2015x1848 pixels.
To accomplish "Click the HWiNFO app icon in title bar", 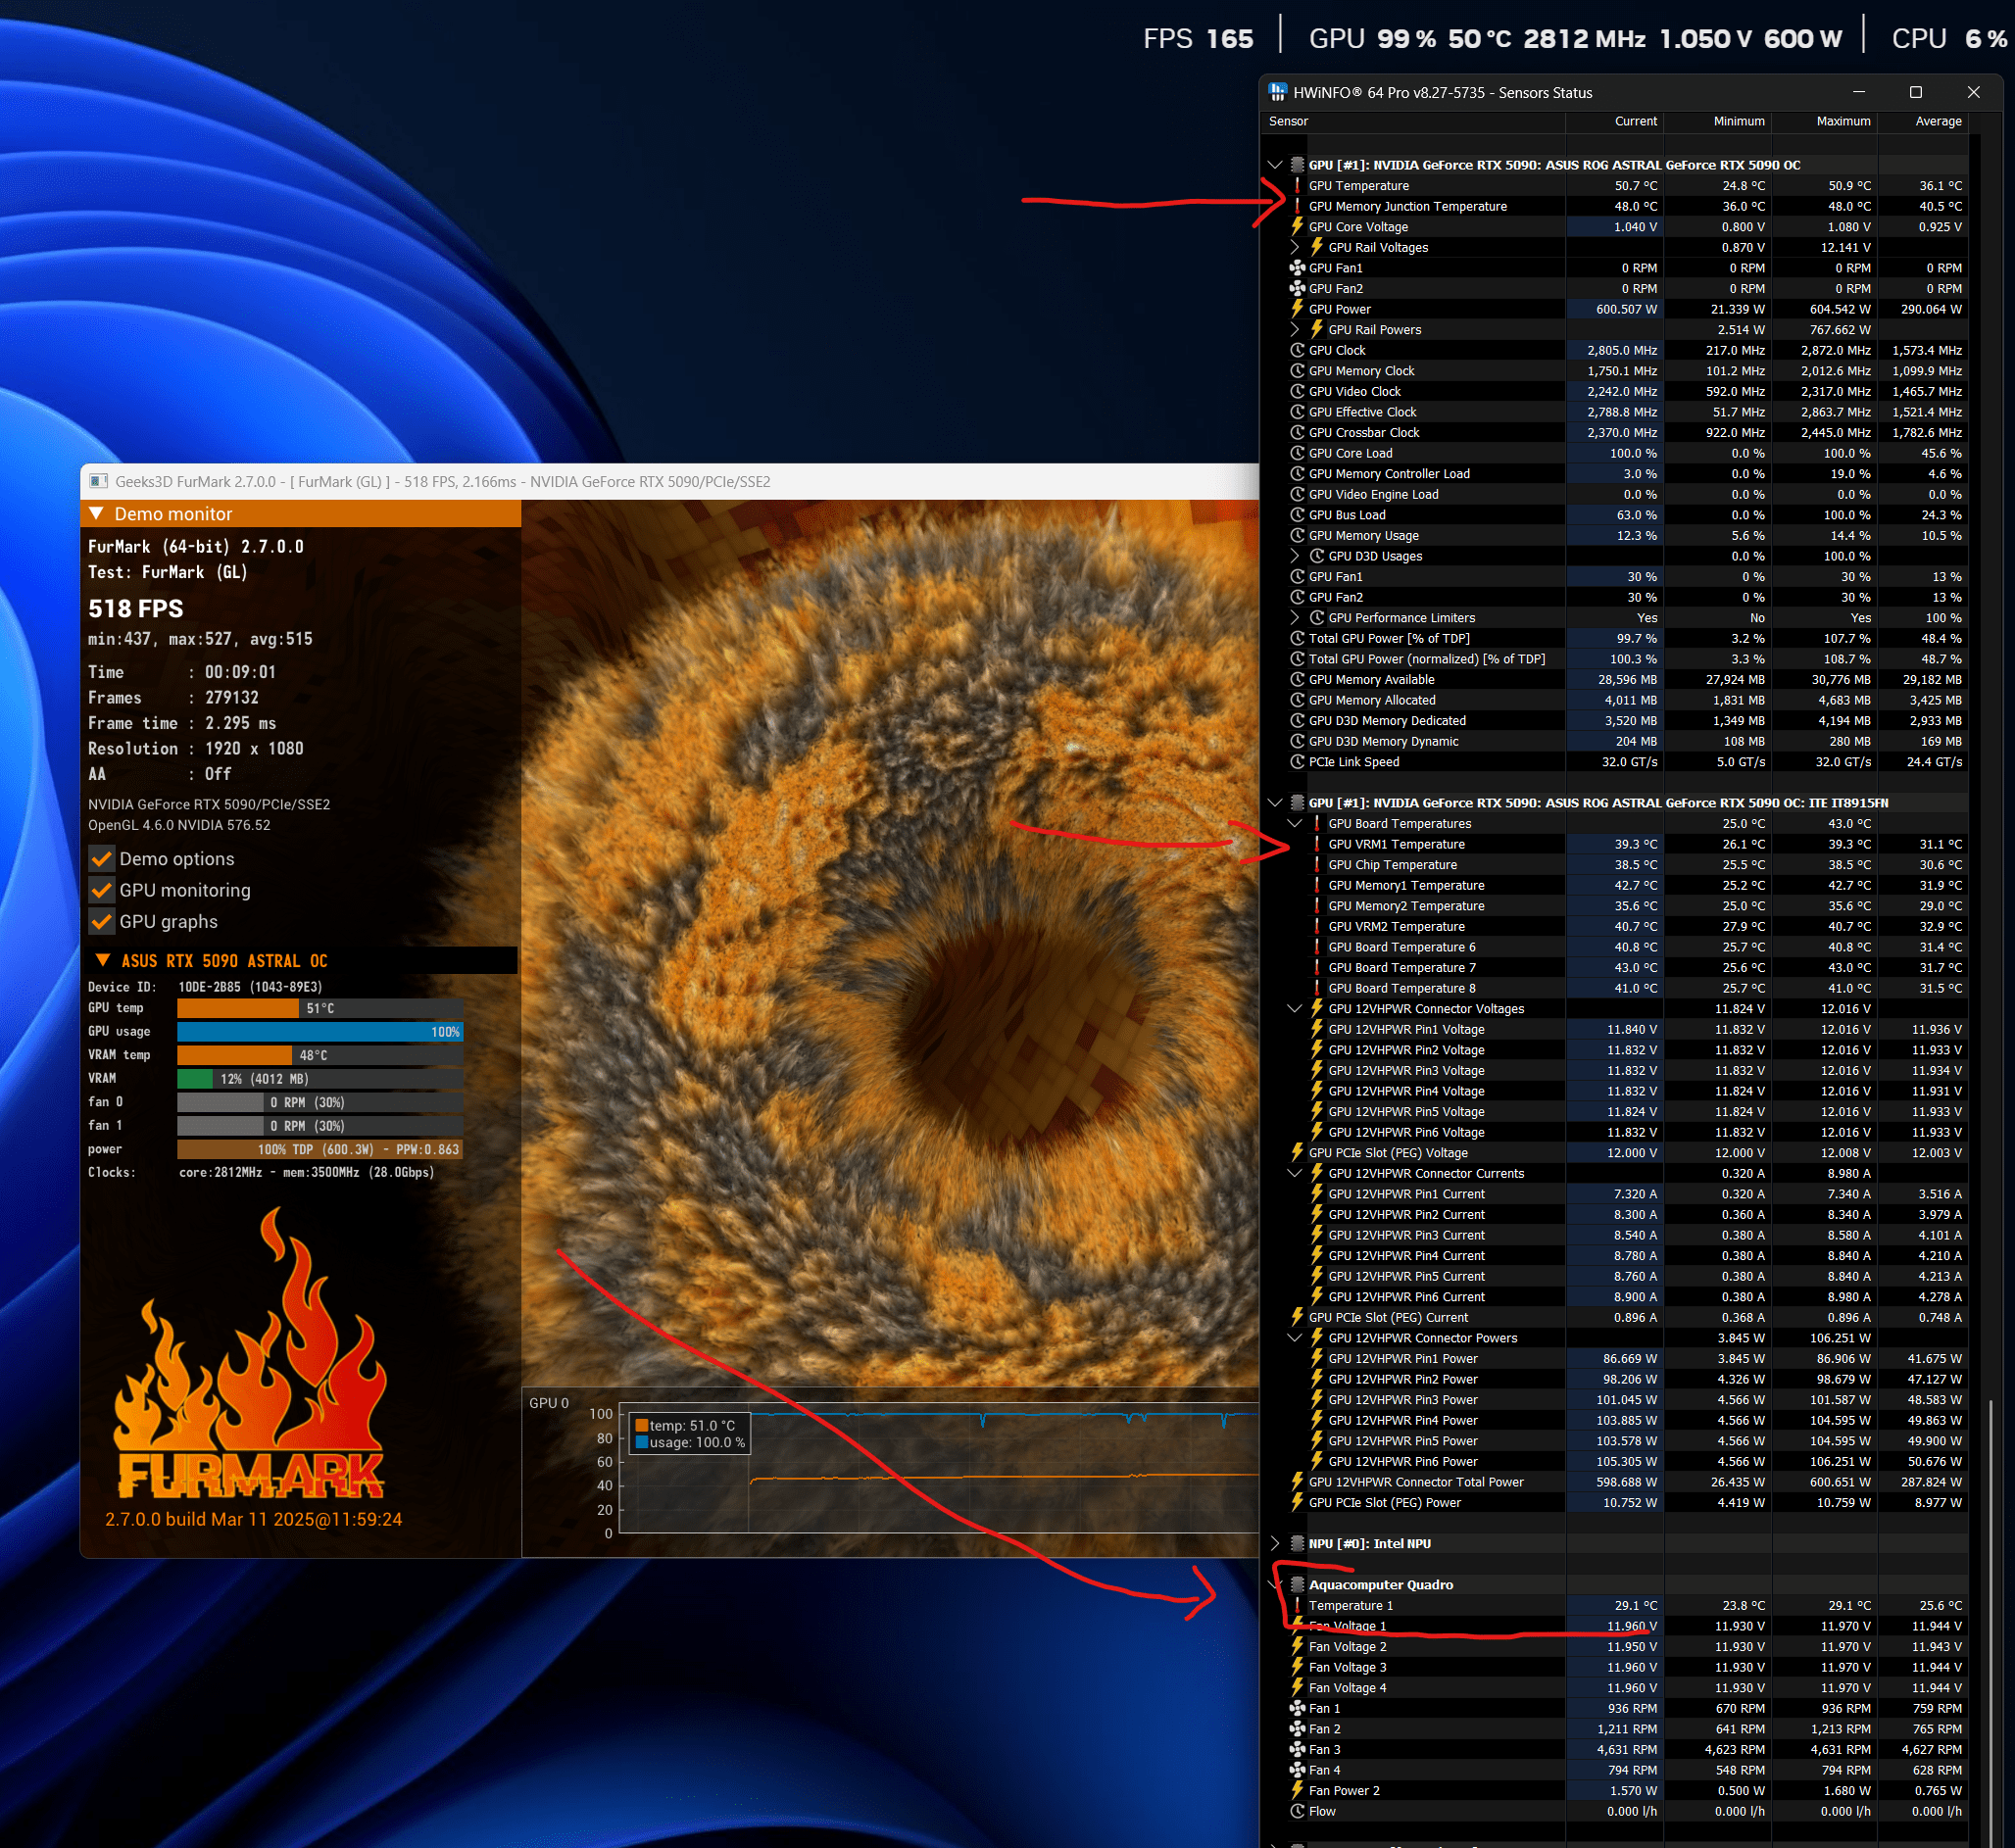I will 1277,92.
